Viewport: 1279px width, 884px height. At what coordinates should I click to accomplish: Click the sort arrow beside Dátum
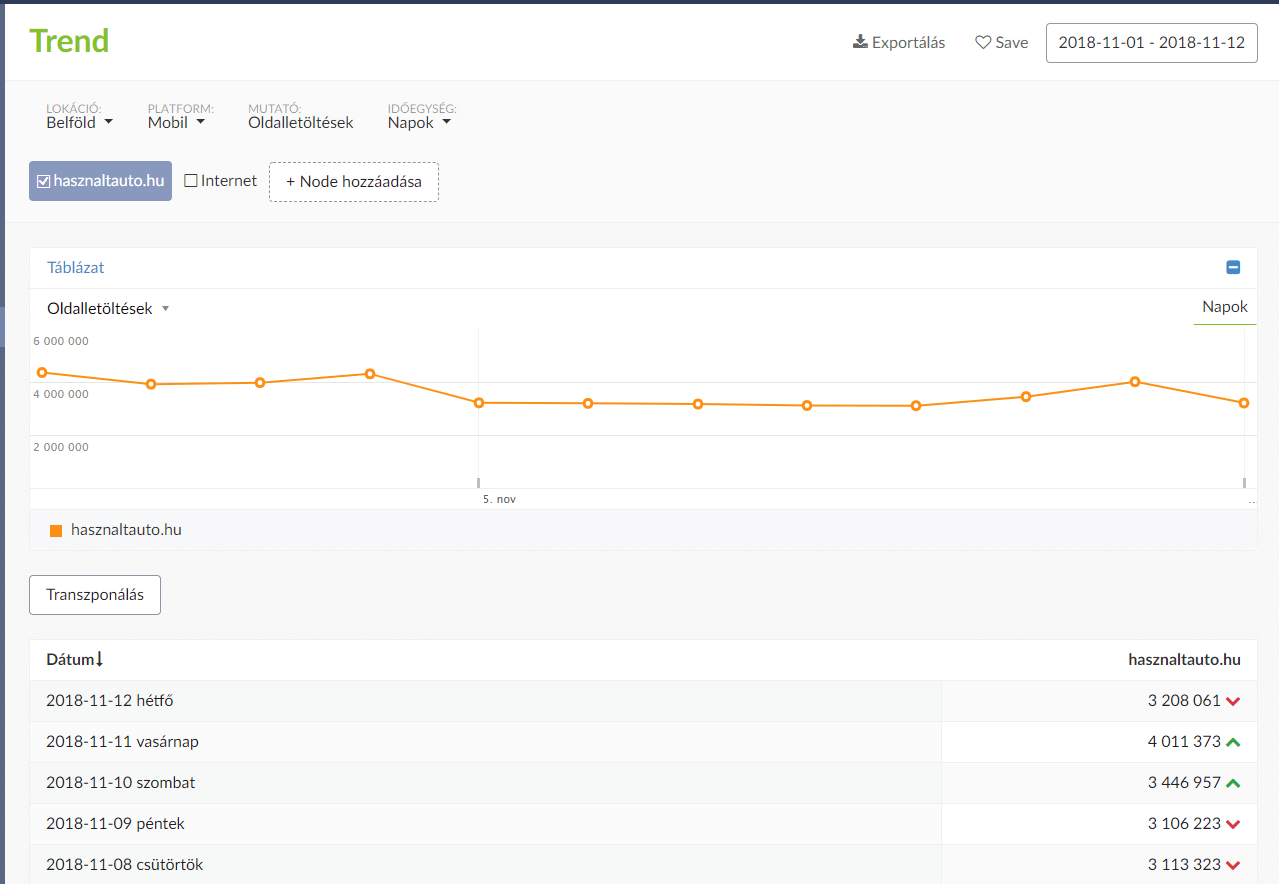point(99,659)
